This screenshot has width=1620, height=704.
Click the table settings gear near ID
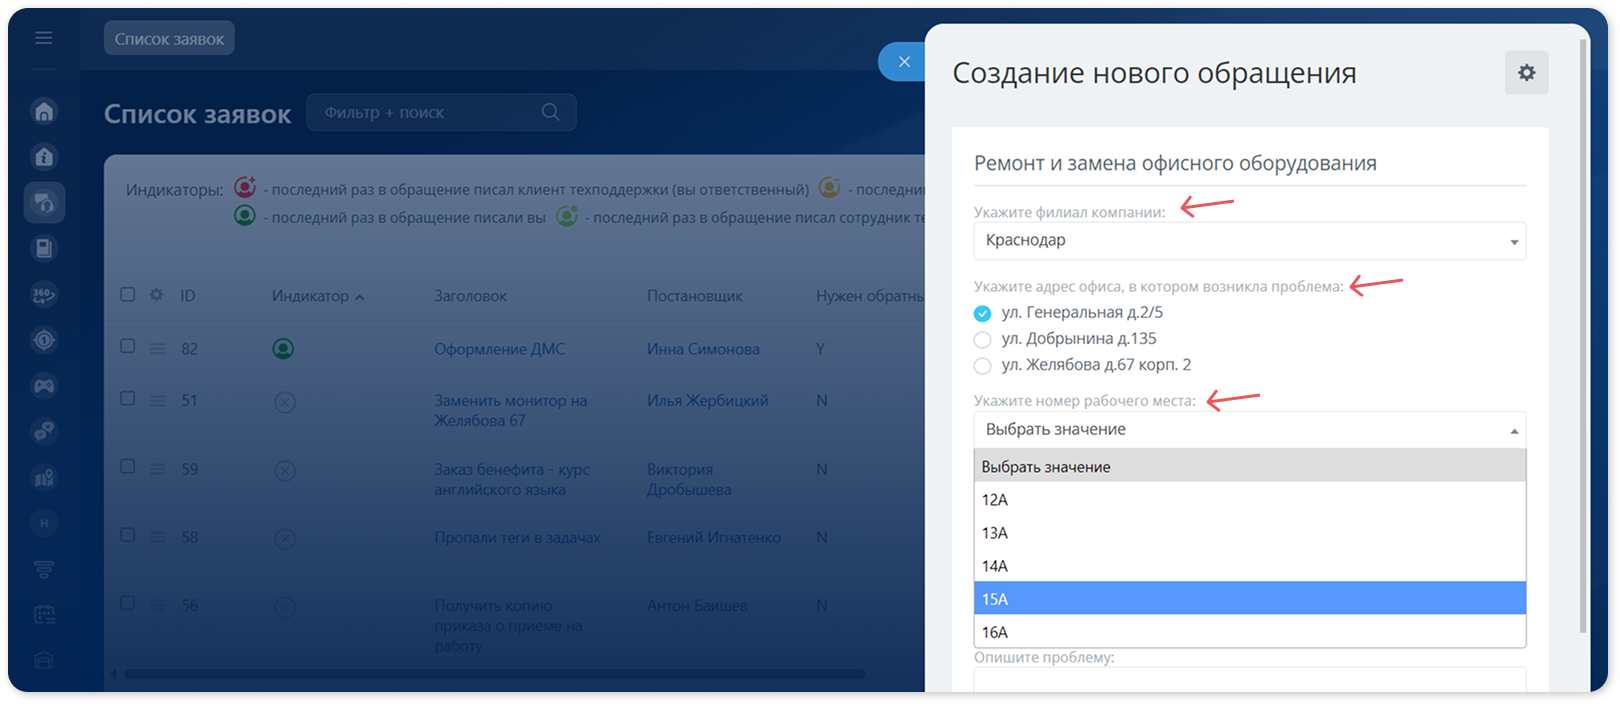(156, 295)
